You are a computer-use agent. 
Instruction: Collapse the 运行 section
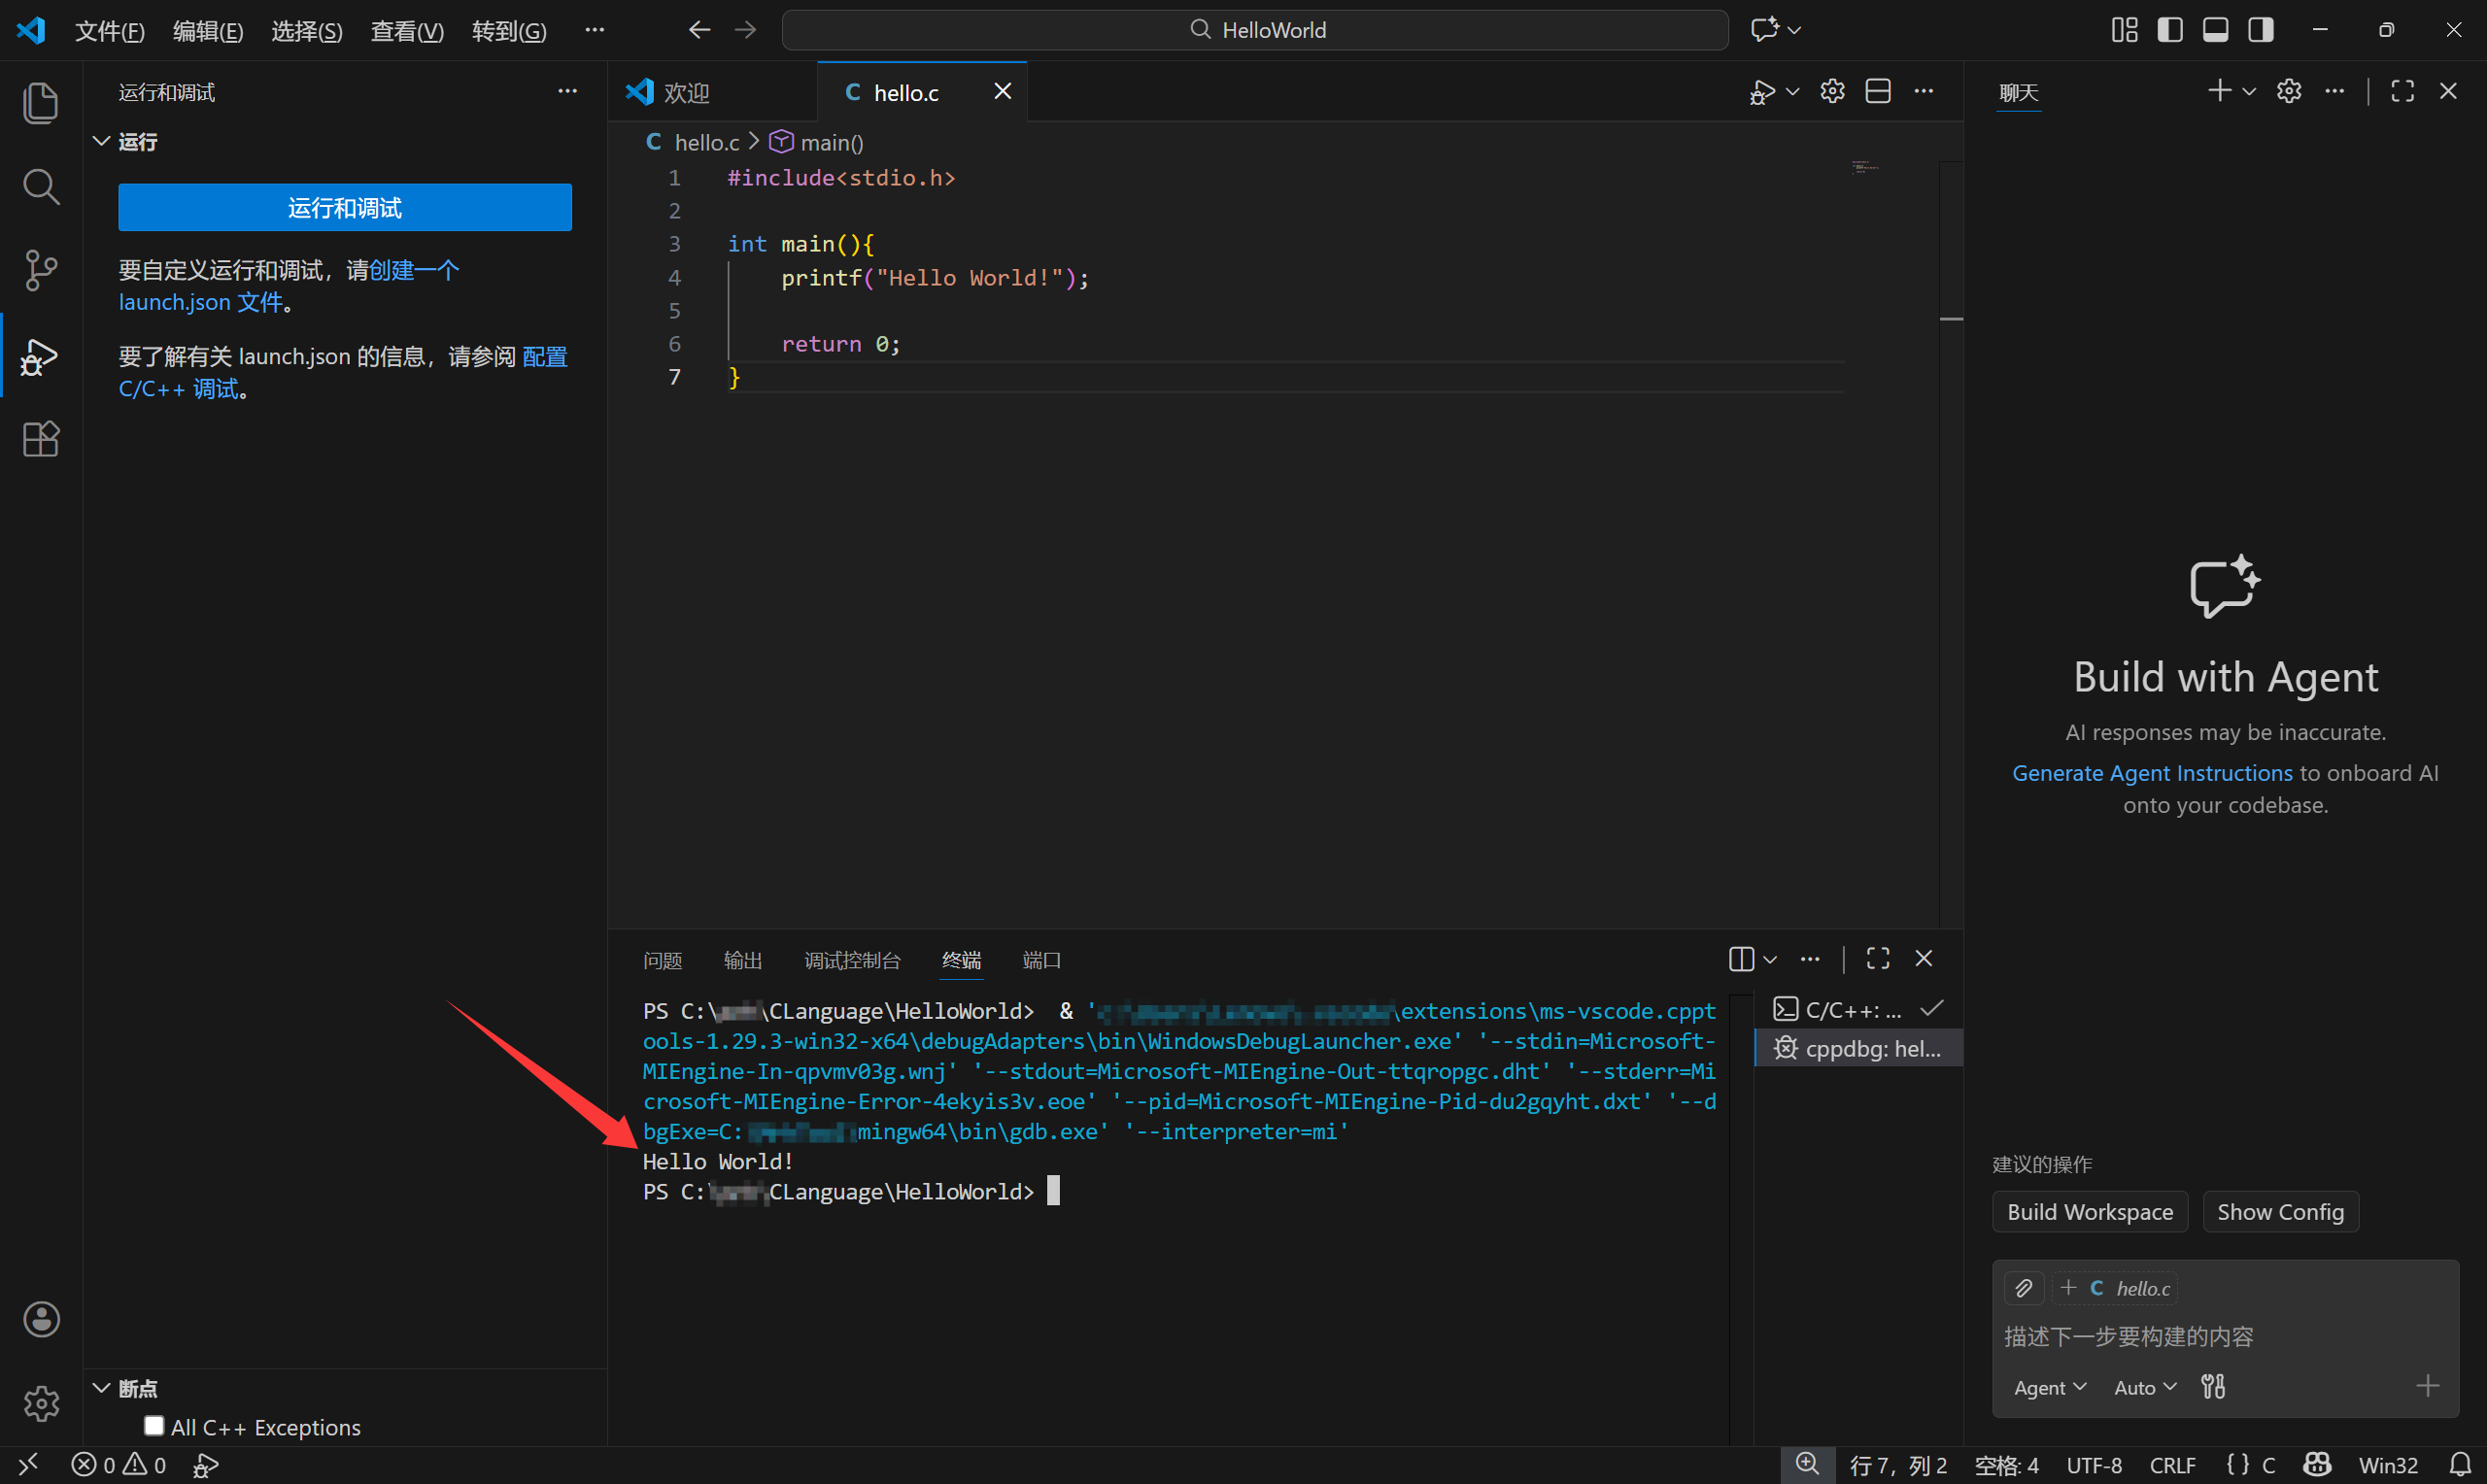tap(101, 141)
